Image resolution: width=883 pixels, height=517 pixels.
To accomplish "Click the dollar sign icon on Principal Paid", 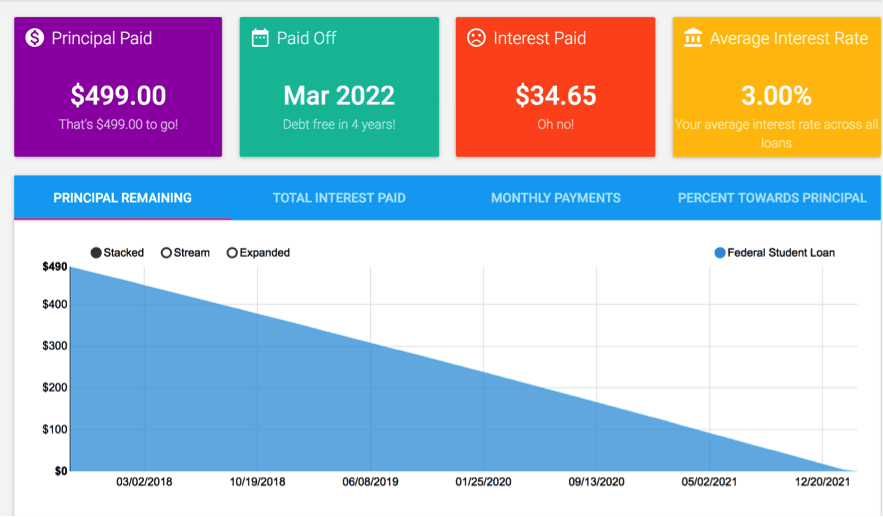I will click(x=35, y=38).
